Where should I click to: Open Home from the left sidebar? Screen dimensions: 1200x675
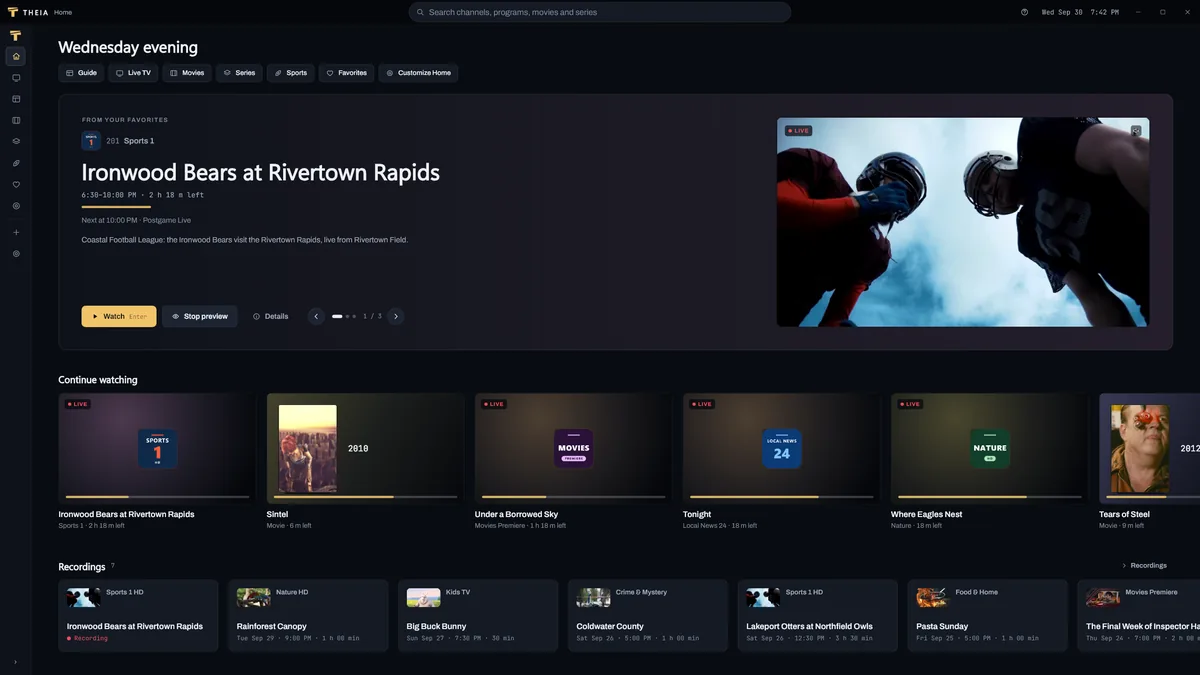coord(16,56)
